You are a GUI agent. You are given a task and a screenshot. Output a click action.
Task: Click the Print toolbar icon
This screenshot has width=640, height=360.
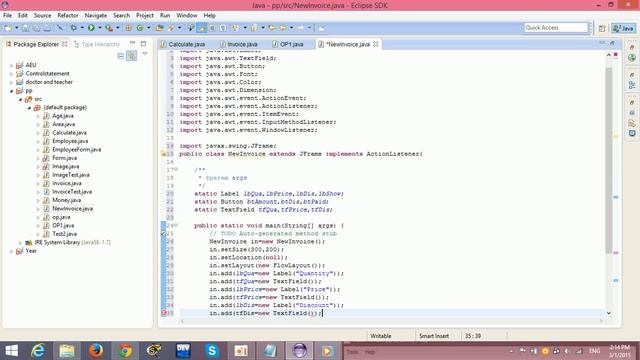(47, 28)
